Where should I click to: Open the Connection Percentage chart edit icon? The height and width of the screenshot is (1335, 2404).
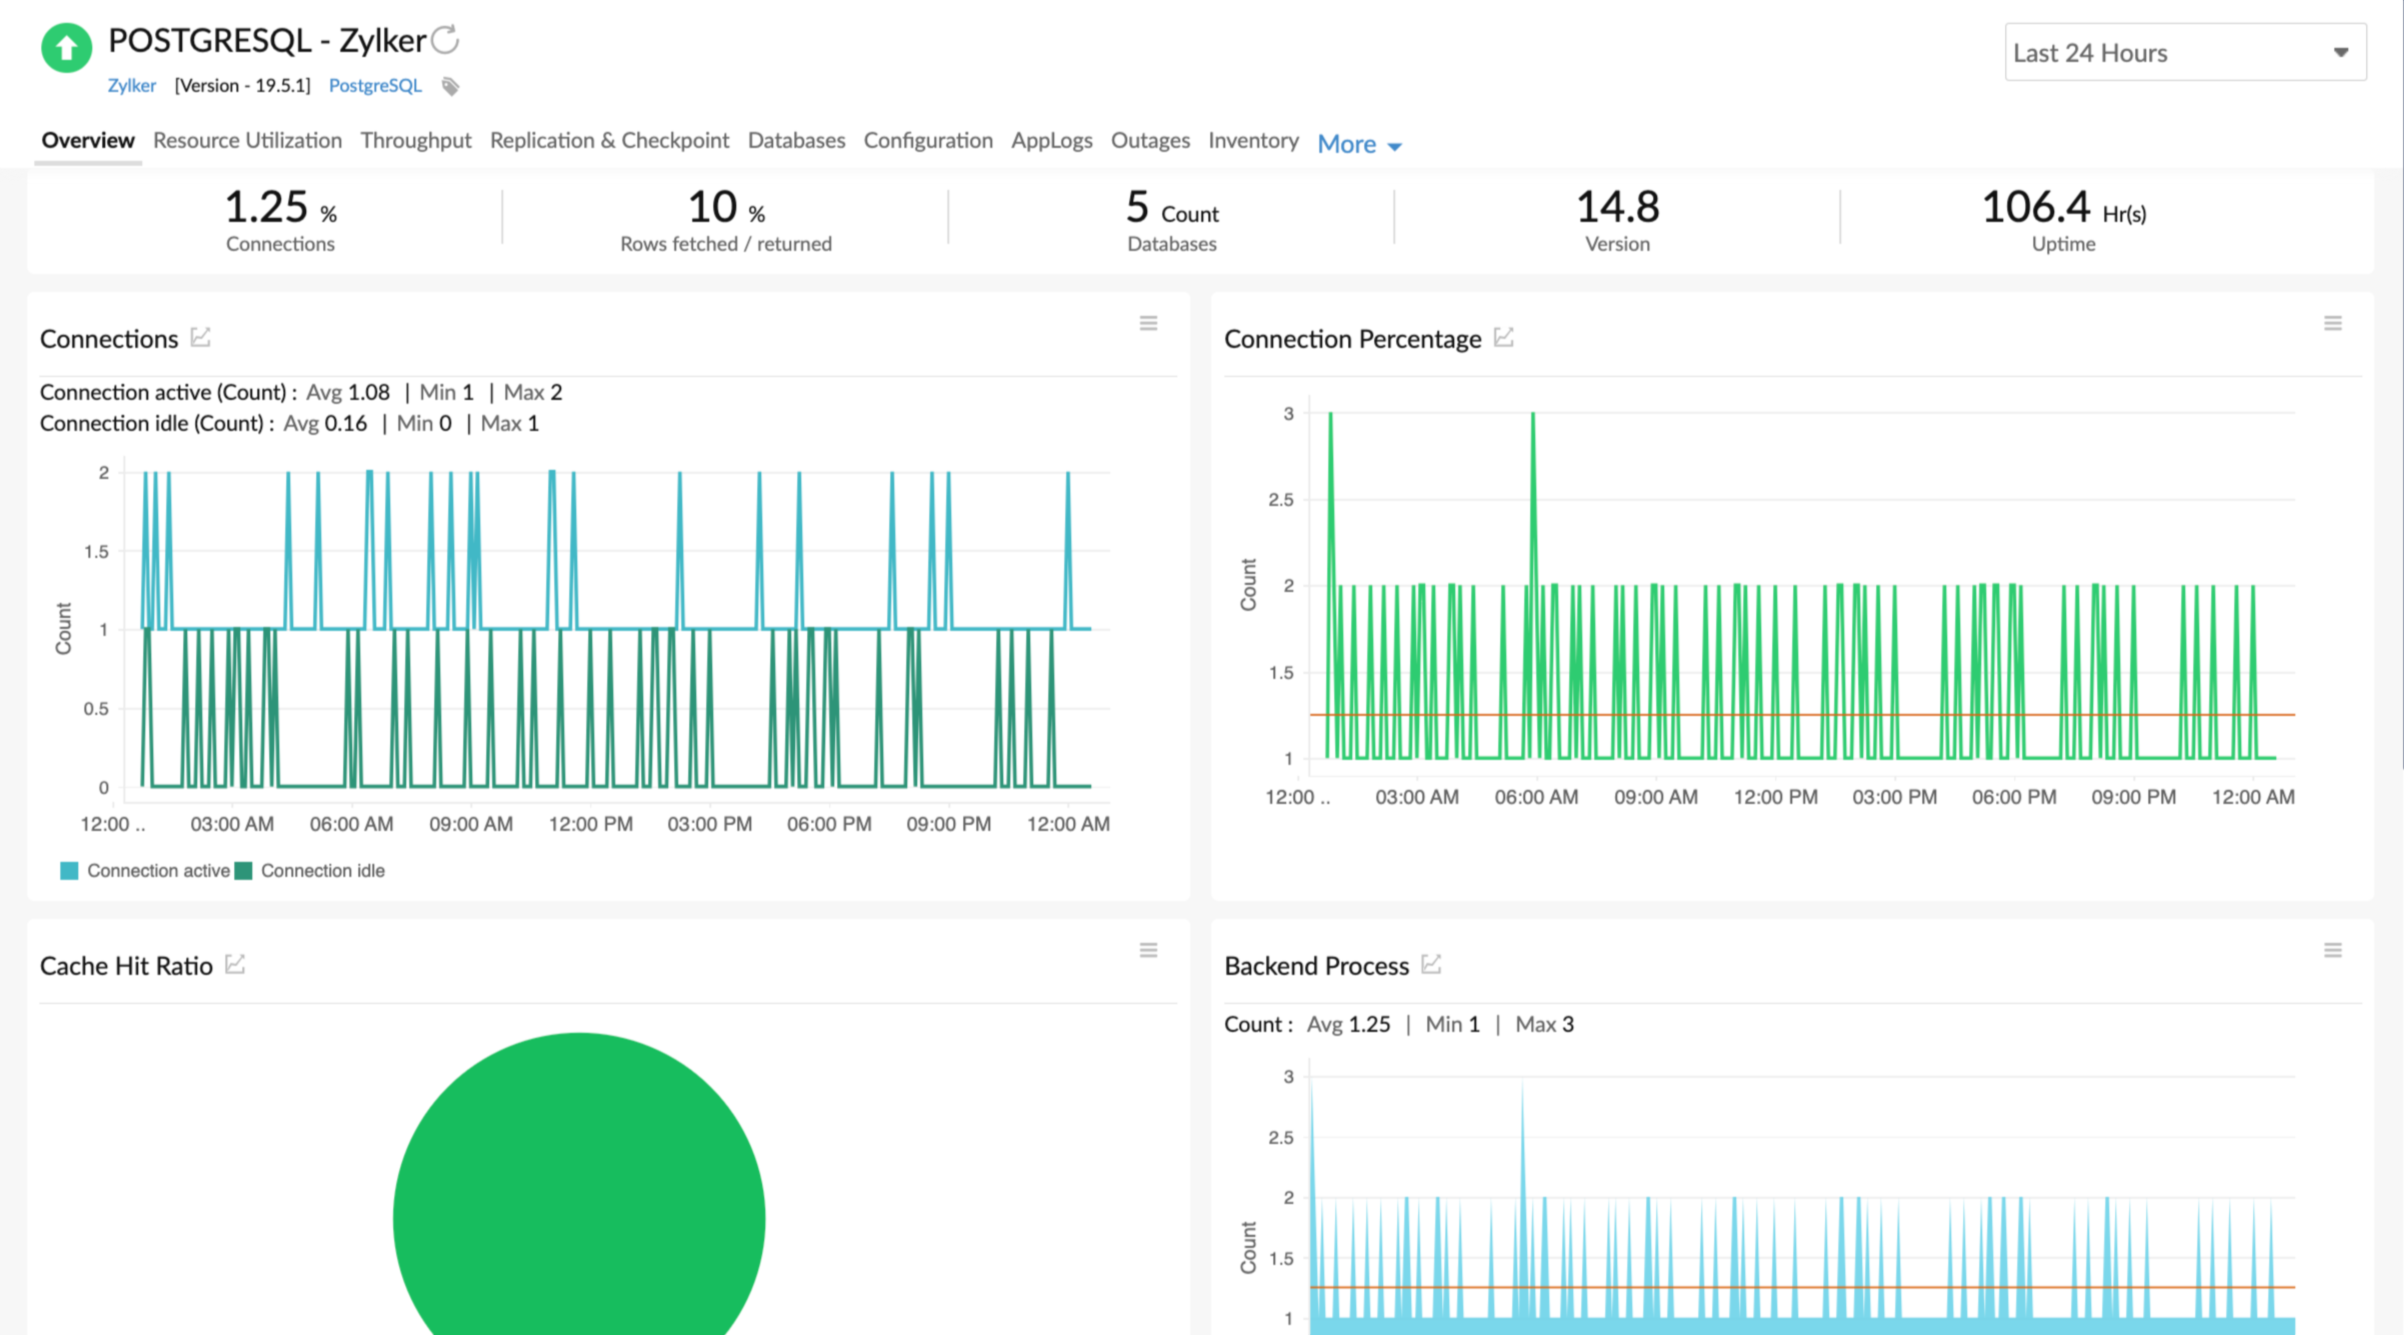1504,337
